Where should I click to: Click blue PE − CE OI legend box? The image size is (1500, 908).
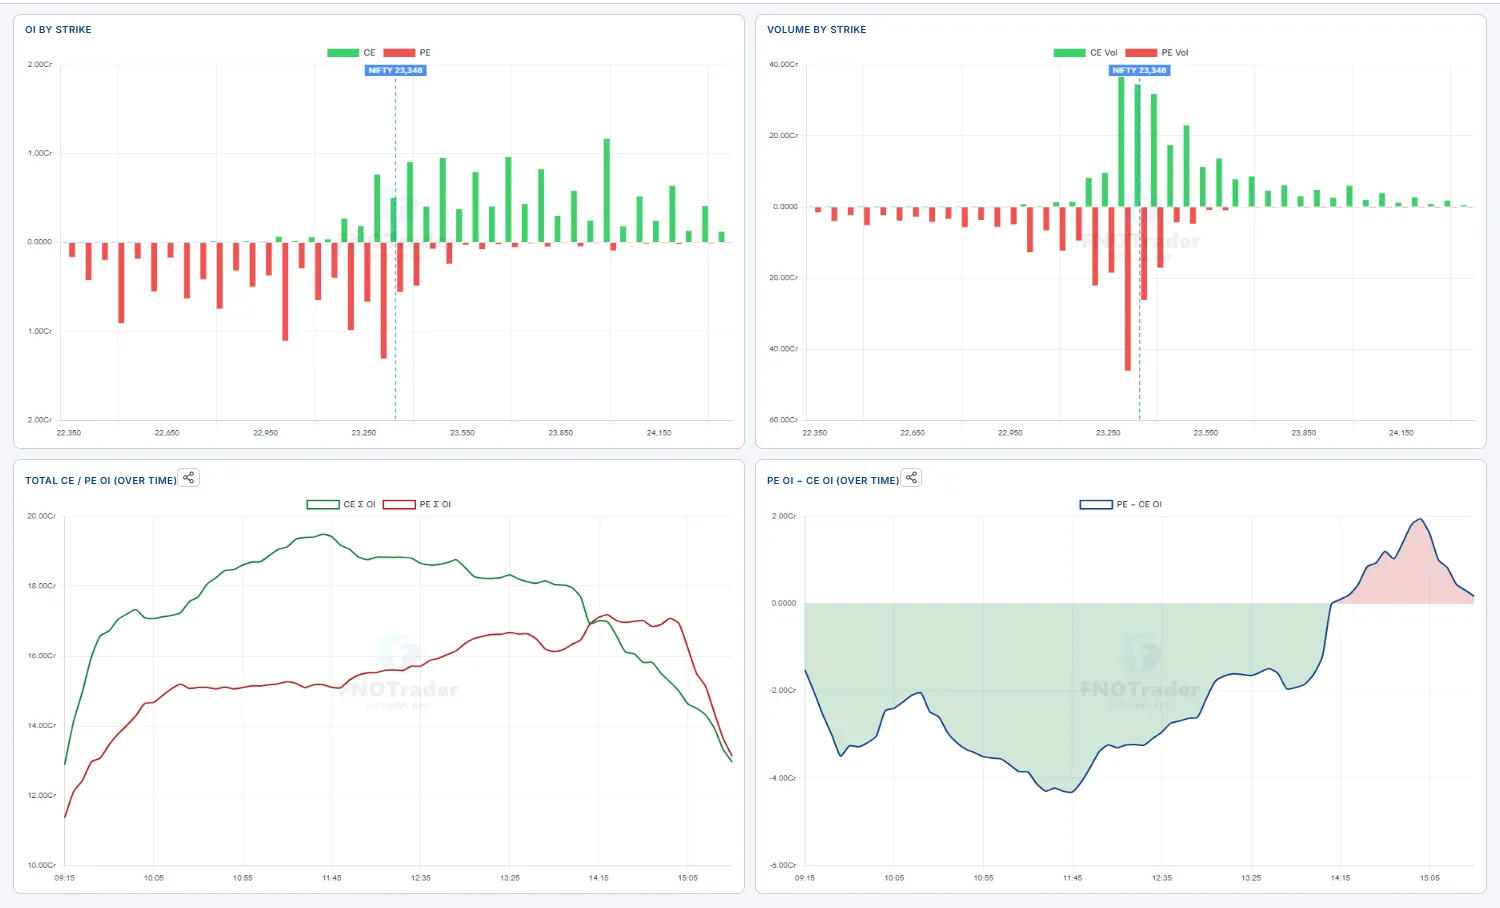tap(1096, 504)
